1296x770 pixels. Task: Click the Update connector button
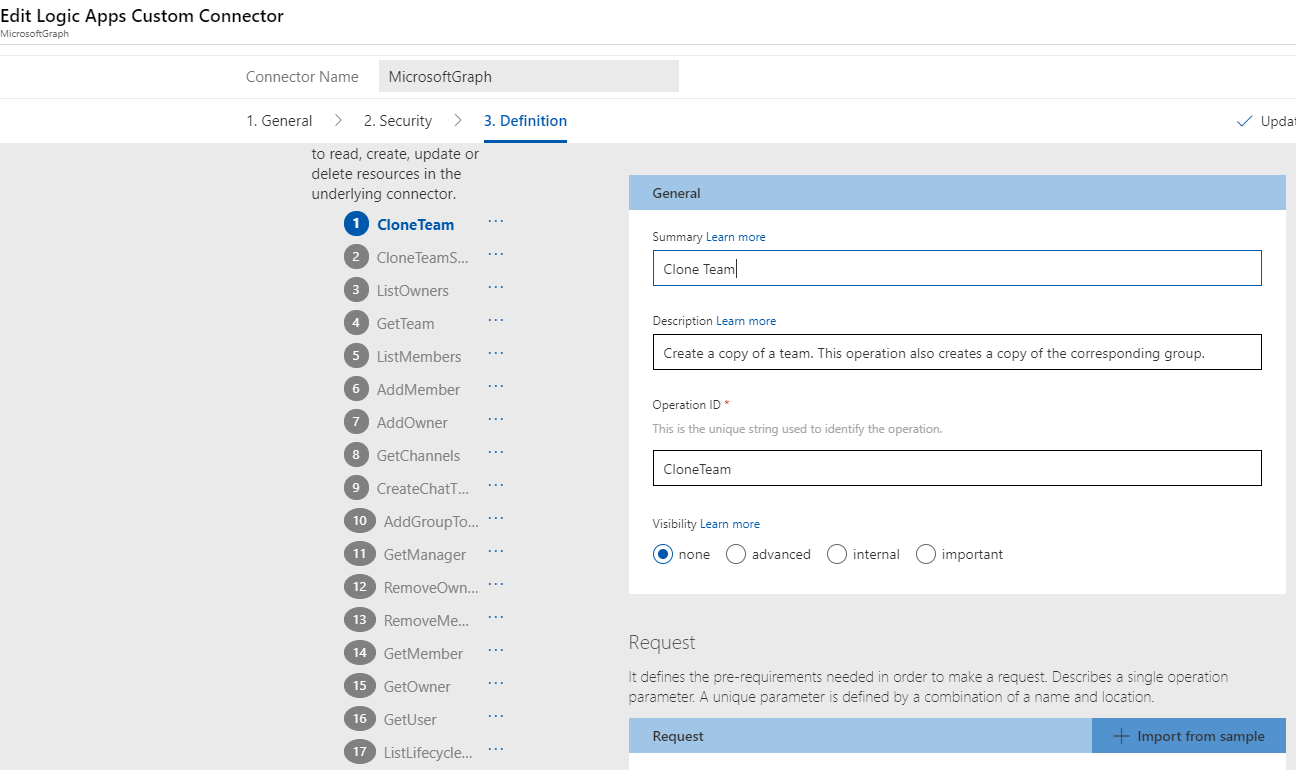(1266, 121)
